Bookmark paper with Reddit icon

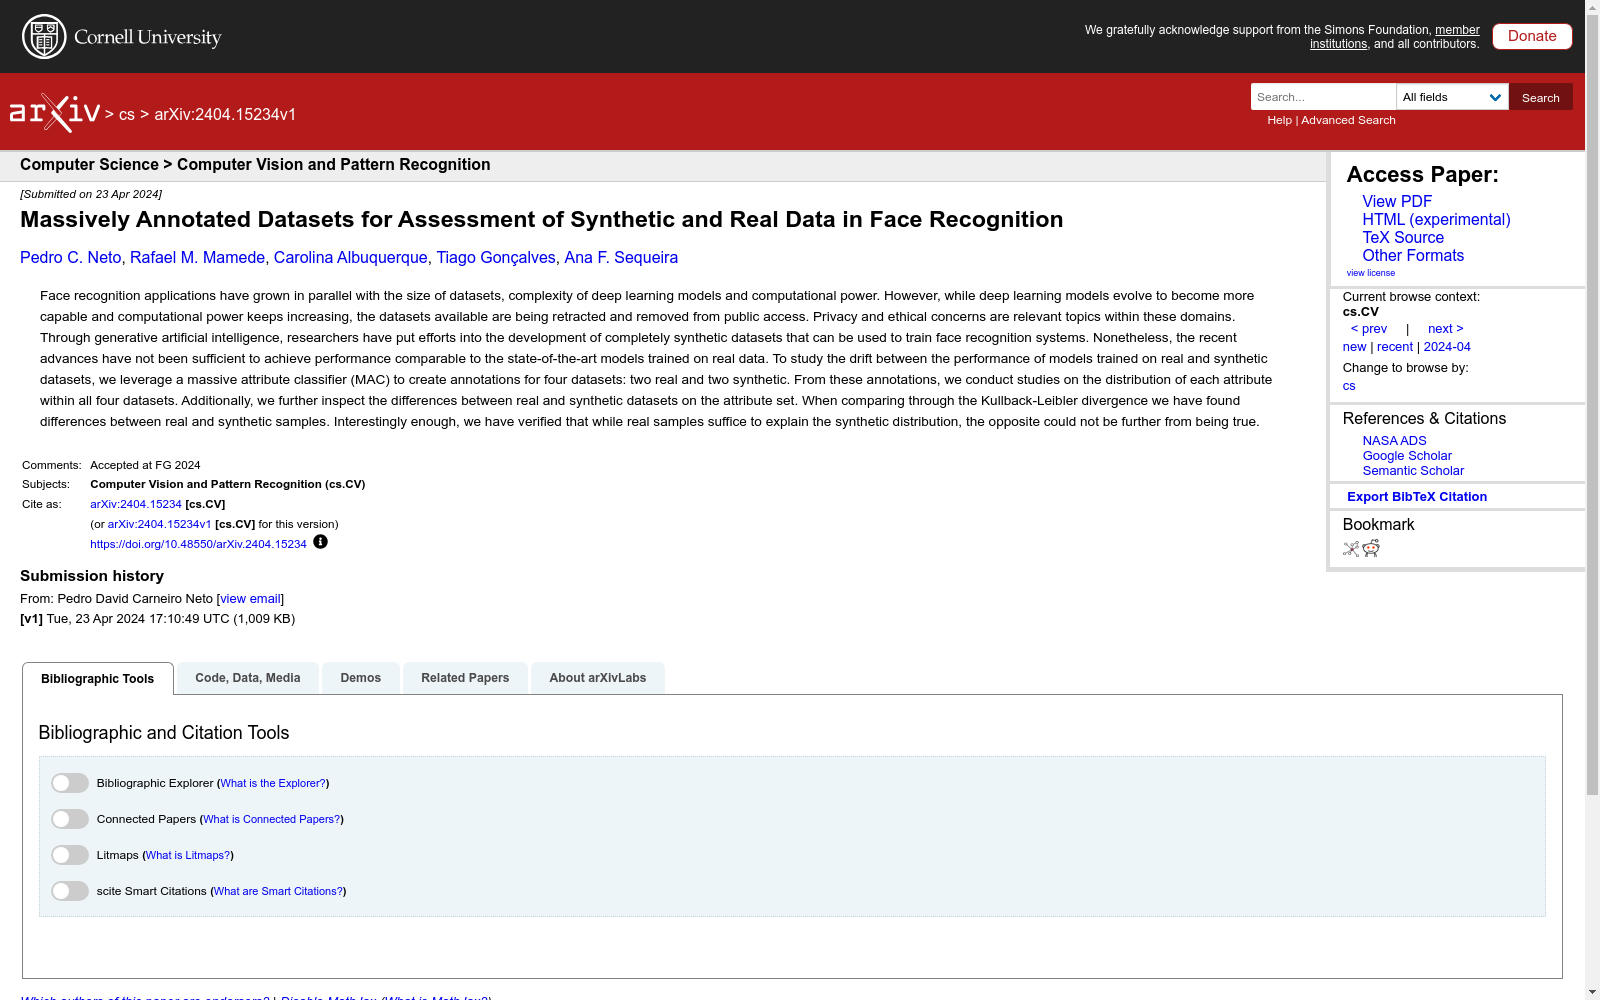pyautogui.click(x=1371, y=548)
